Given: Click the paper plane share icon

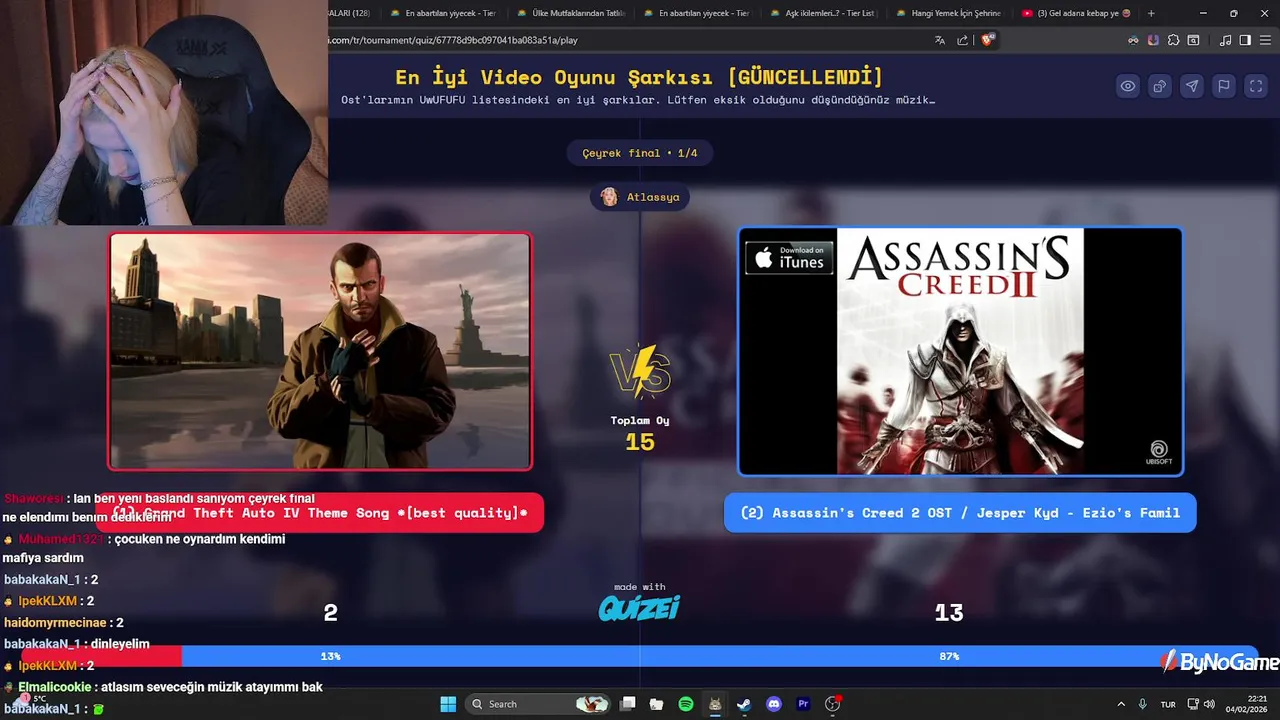Looking at the screenshot, I should coord(1192,86).
